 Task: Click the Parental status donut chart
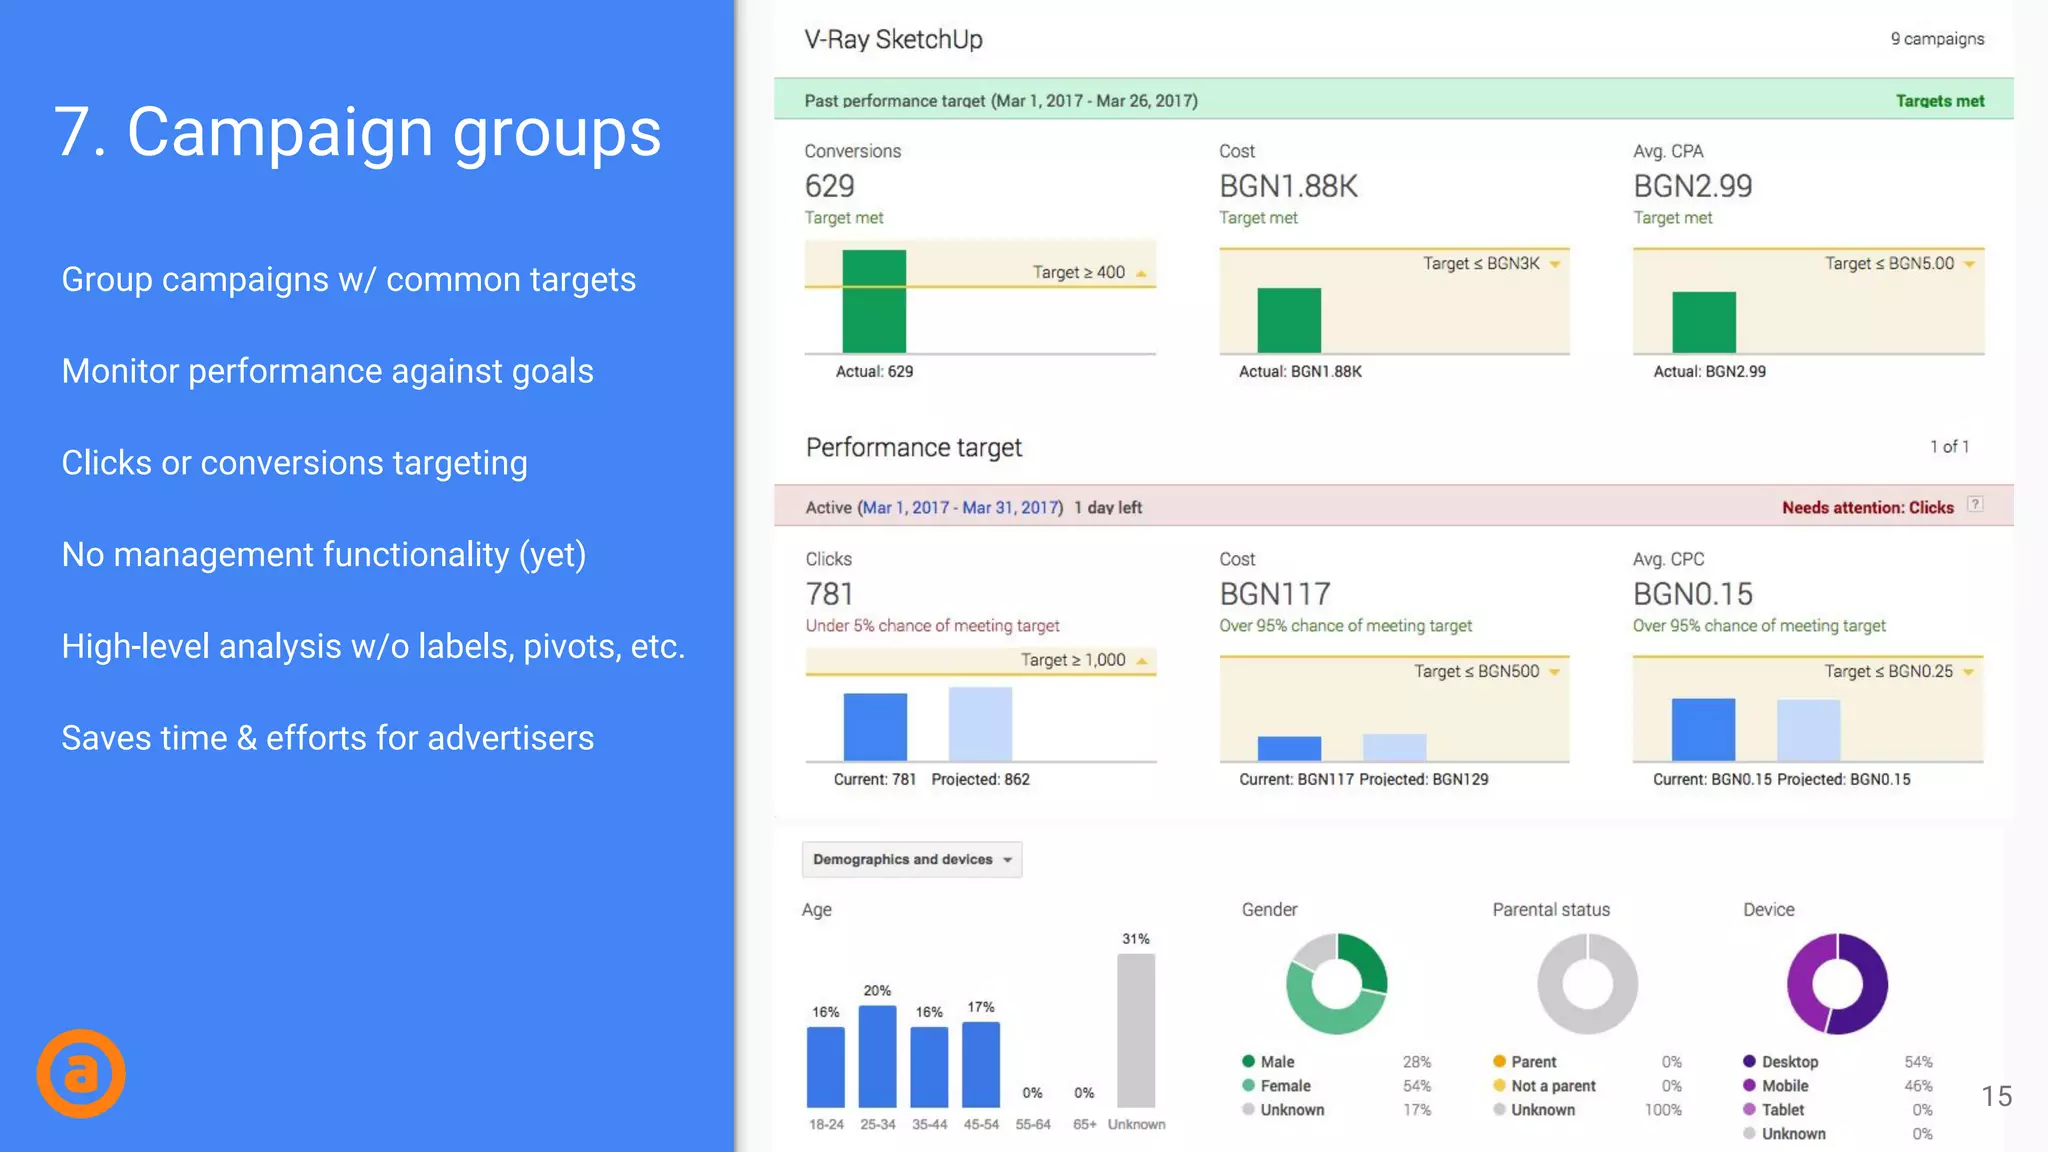[x=1587, y=984]
